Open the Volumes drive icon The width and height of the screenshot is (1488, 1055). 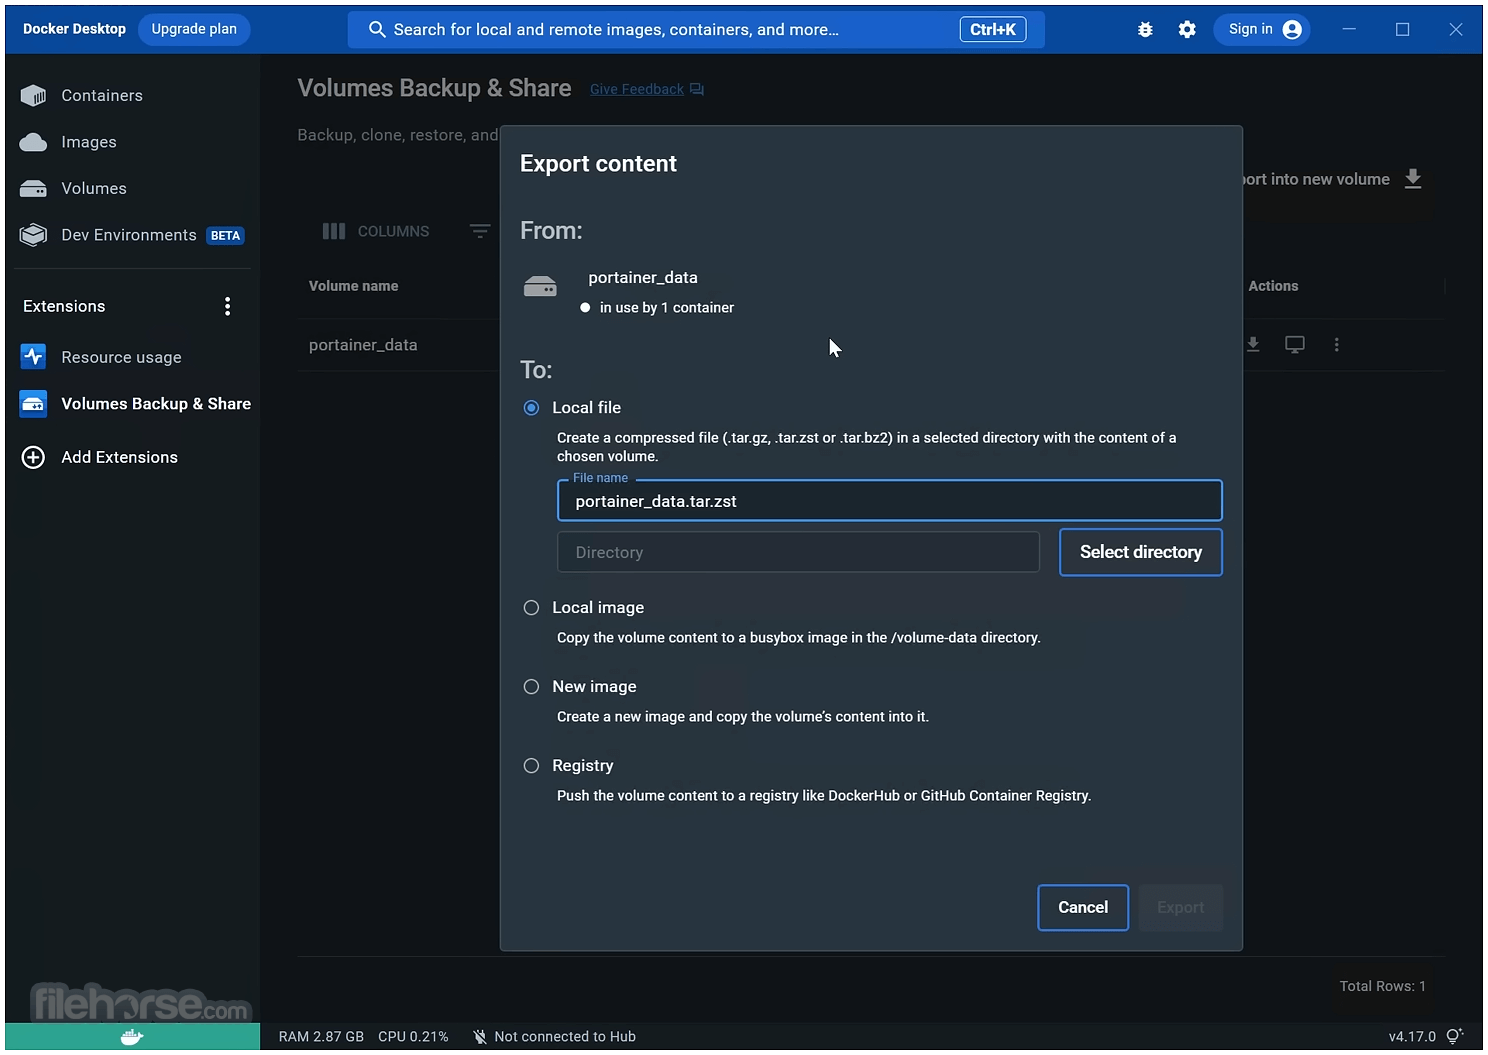tap(33, 188)
